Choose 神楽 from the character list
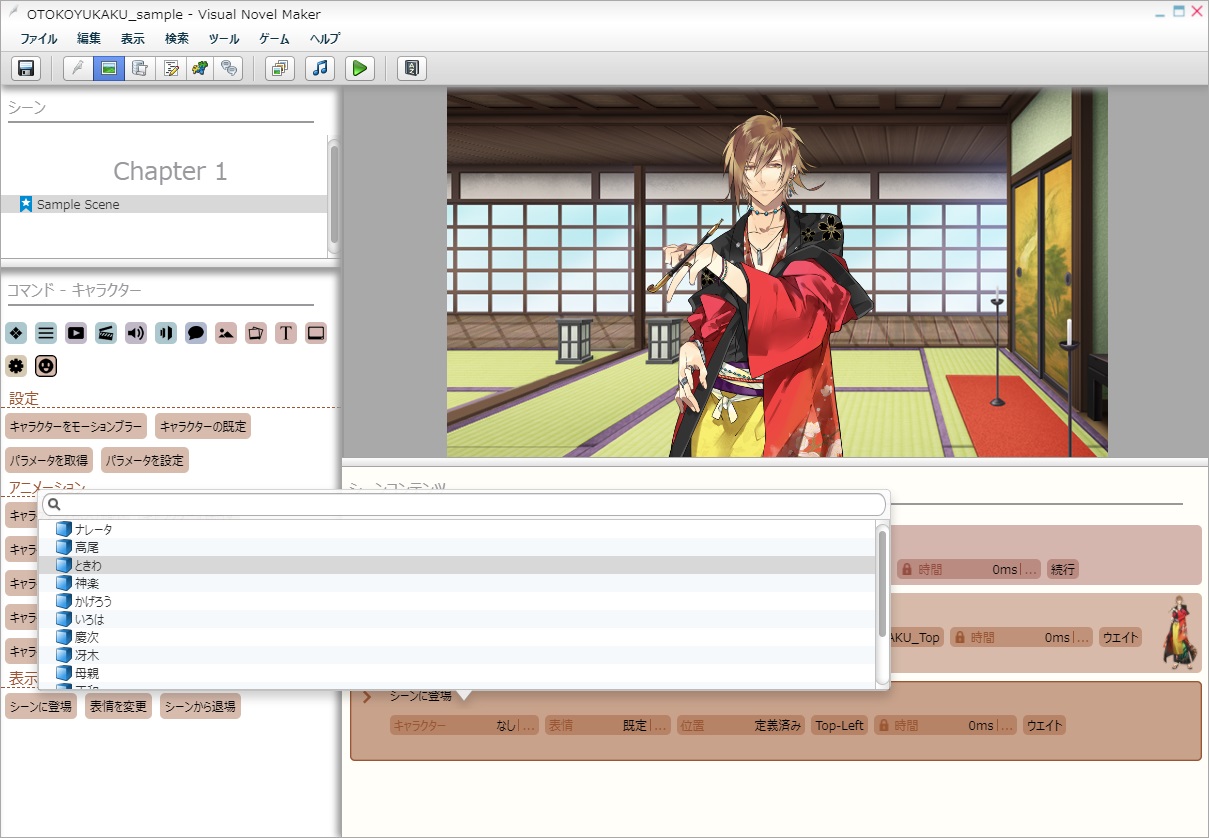The image size is (1209, 838). pyautogui.click(x=457, y=583)
